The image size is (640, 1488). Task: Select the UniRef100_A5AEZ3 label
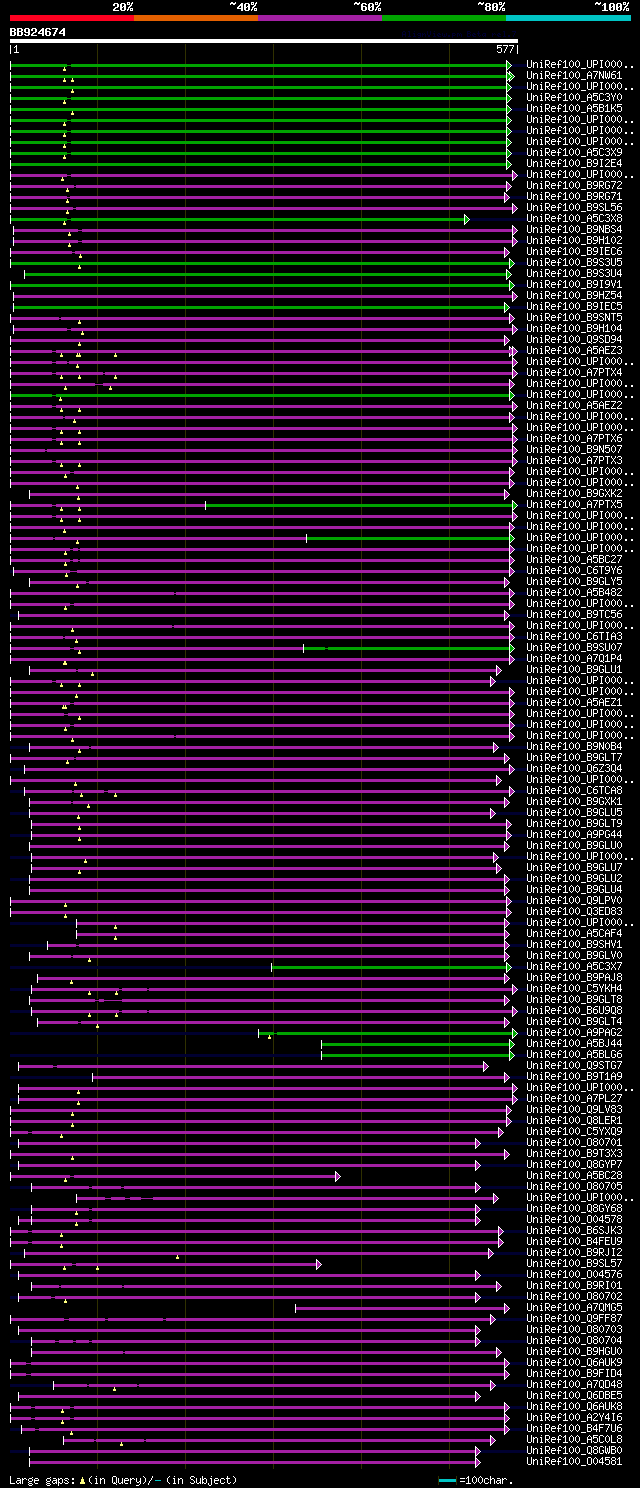[574, 351]
